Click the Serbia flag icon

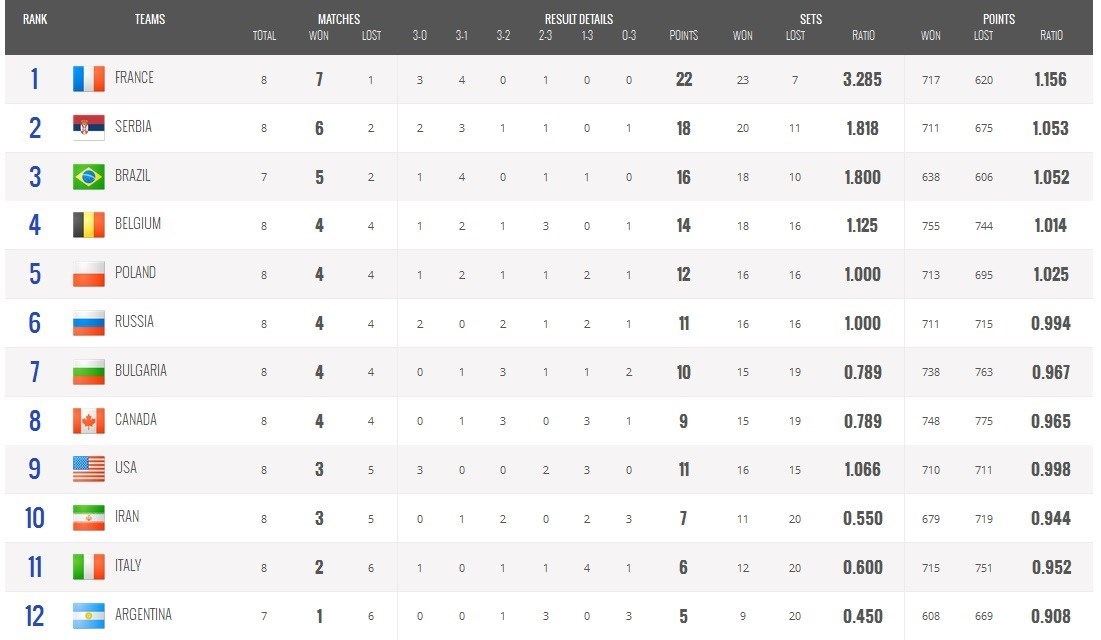coord(88,128)
